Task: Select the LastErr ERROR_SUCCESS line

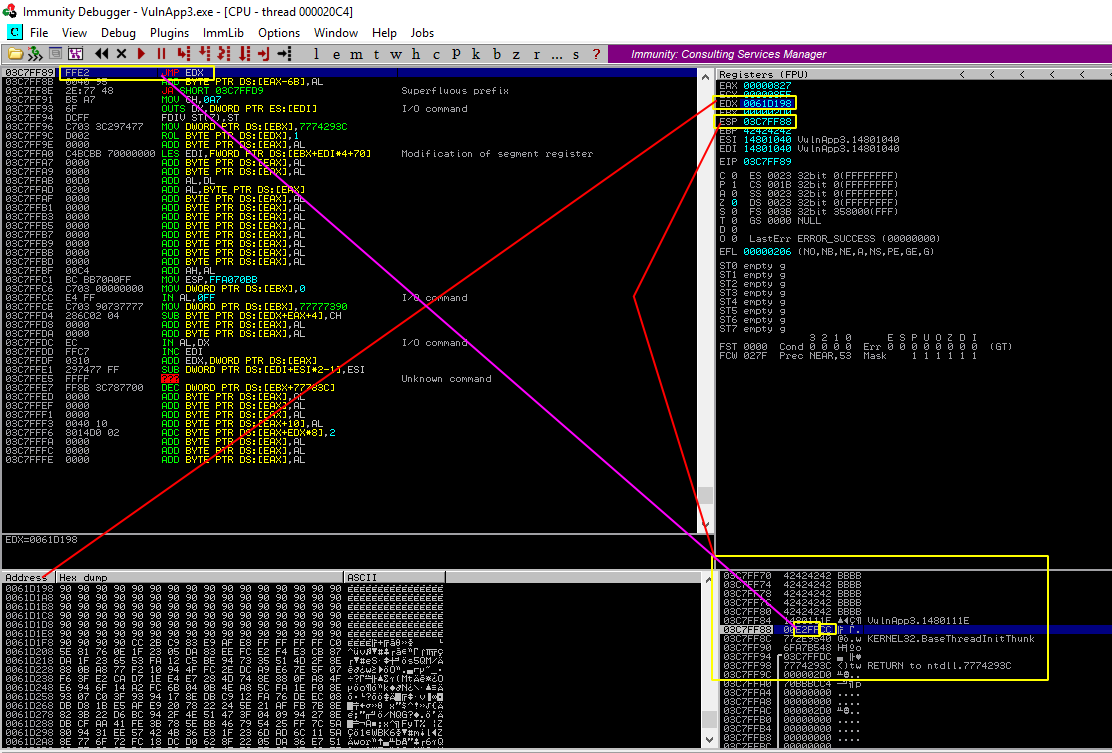Action: pos(844,239)
